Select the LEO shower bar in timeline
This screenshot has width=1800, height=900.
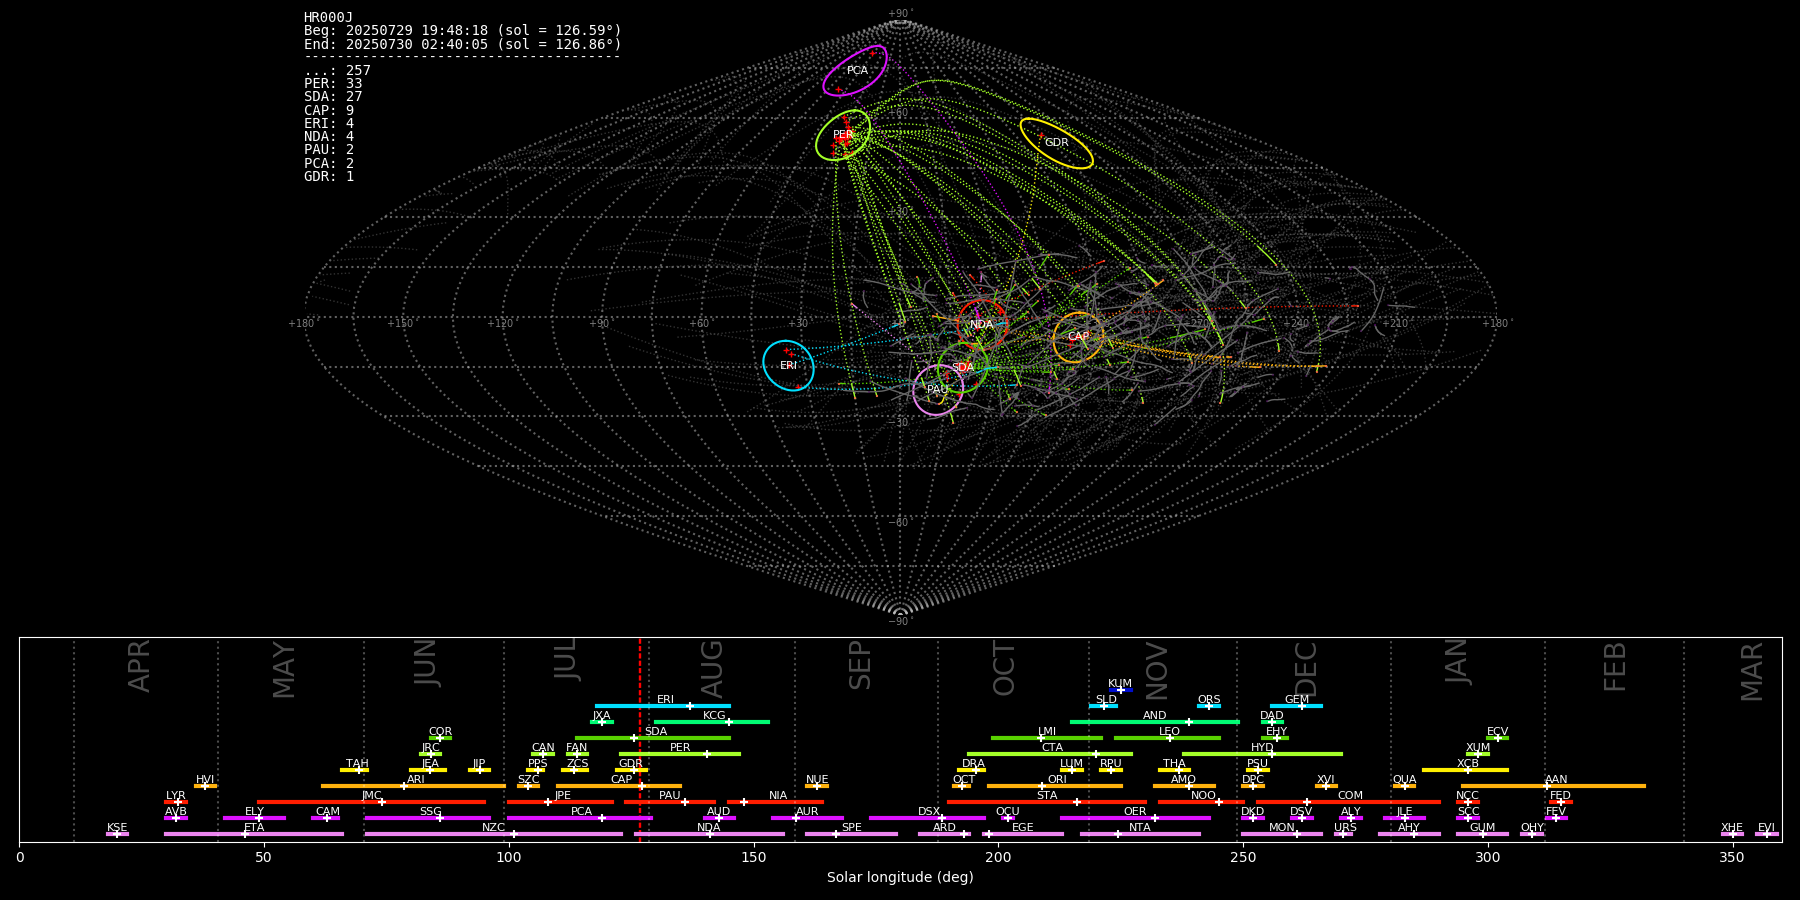pos(1168,738)
